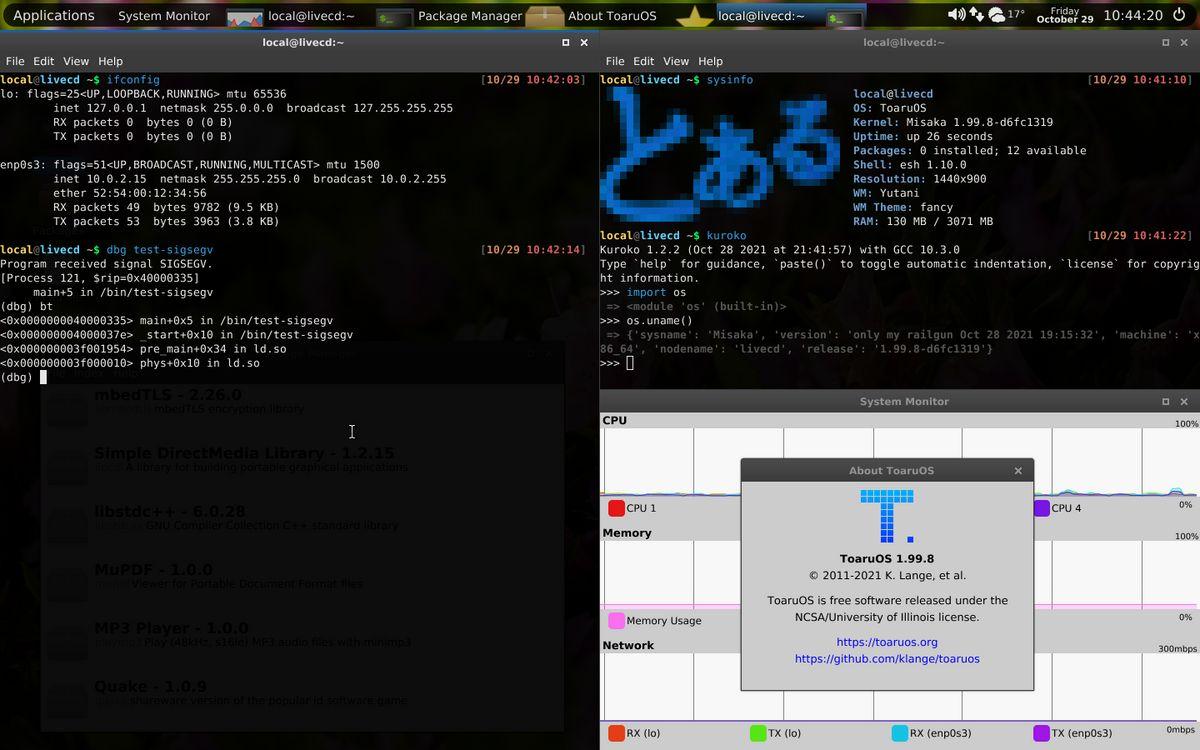Close the right terminal window
1200x750 pixels.
[1185, 42]
